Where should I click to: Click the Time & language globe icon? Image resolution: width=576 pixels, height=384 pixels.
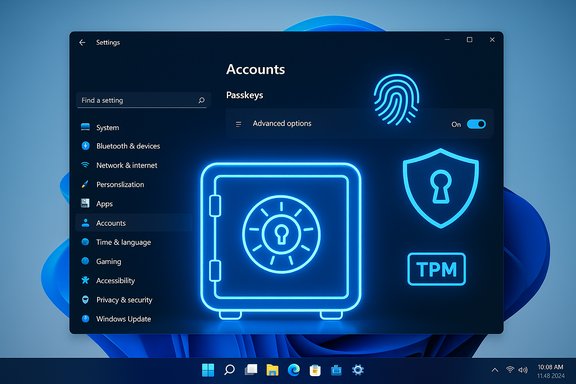(x=85, y=242)
